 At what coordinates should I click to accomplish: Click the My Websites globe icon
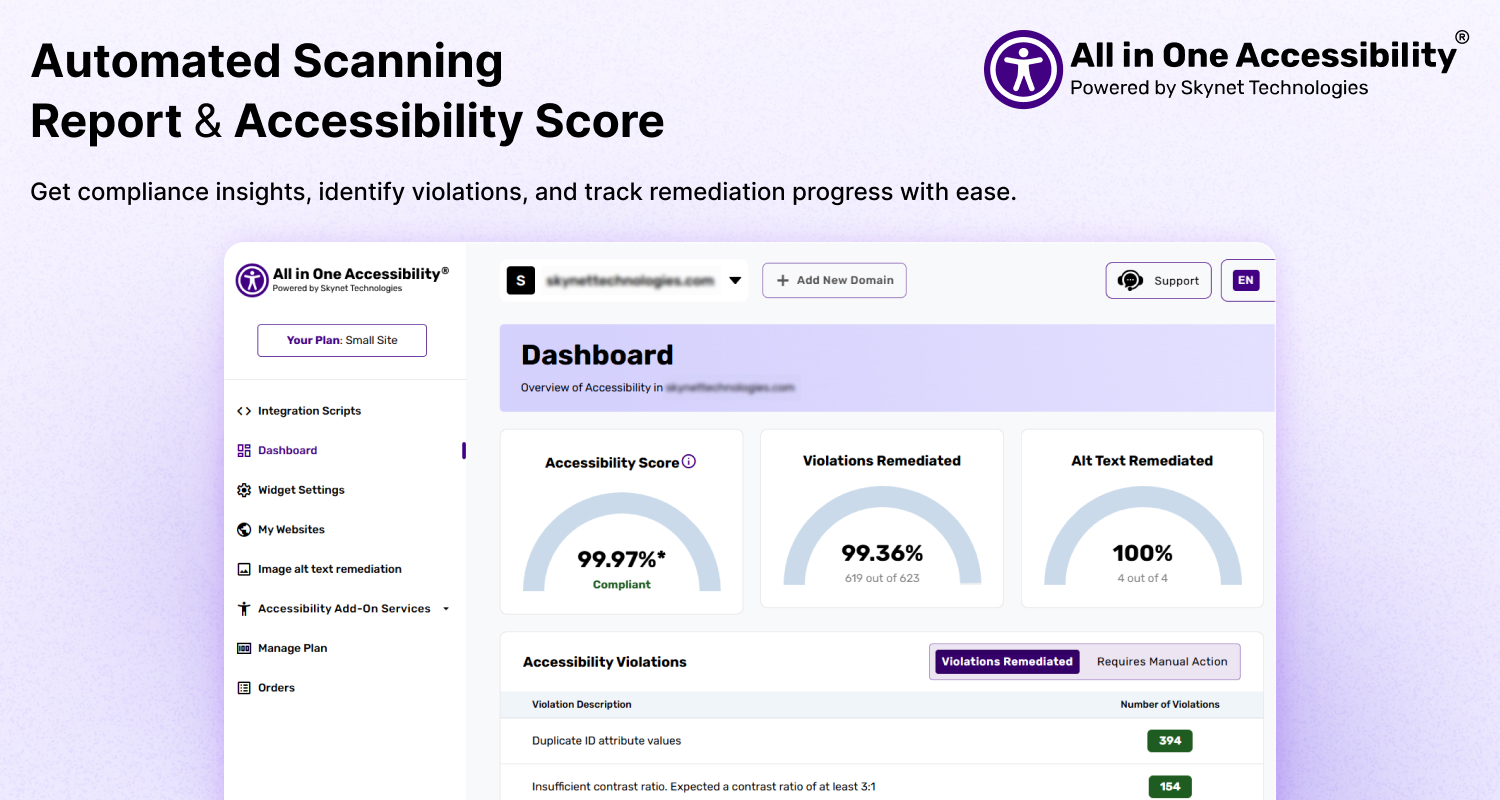tap(244, 530)
